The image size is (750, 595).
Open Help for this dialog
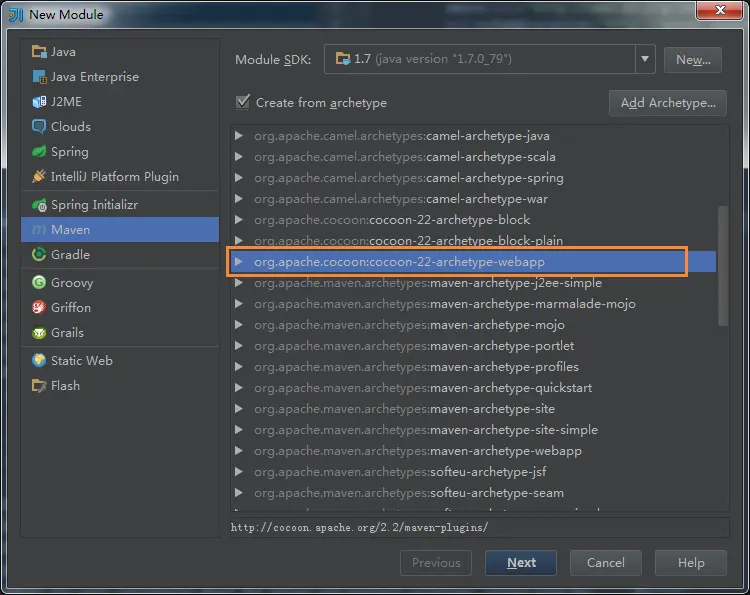point(691,562)
